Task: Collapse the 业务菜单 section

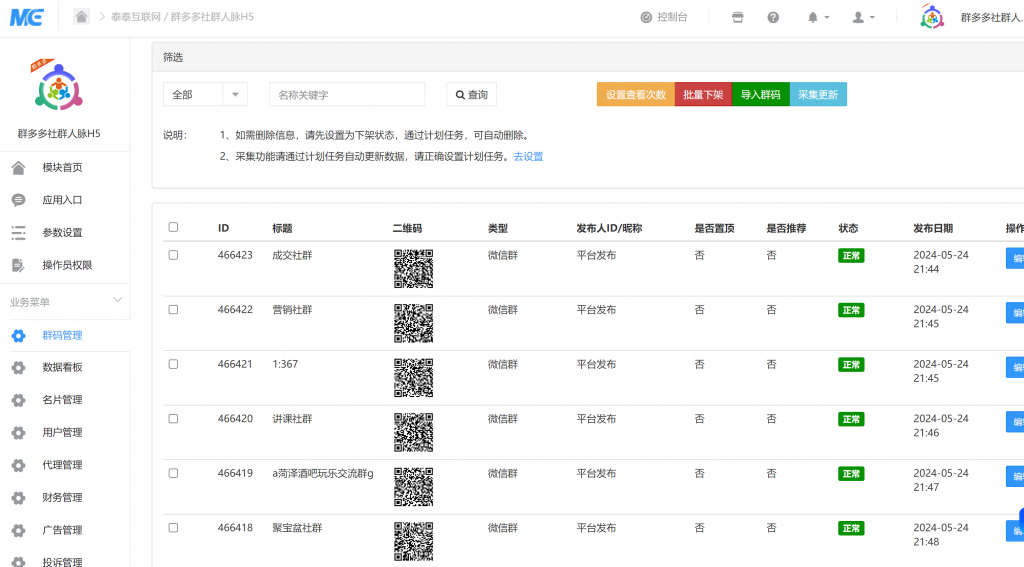Action: pos(118,300)
